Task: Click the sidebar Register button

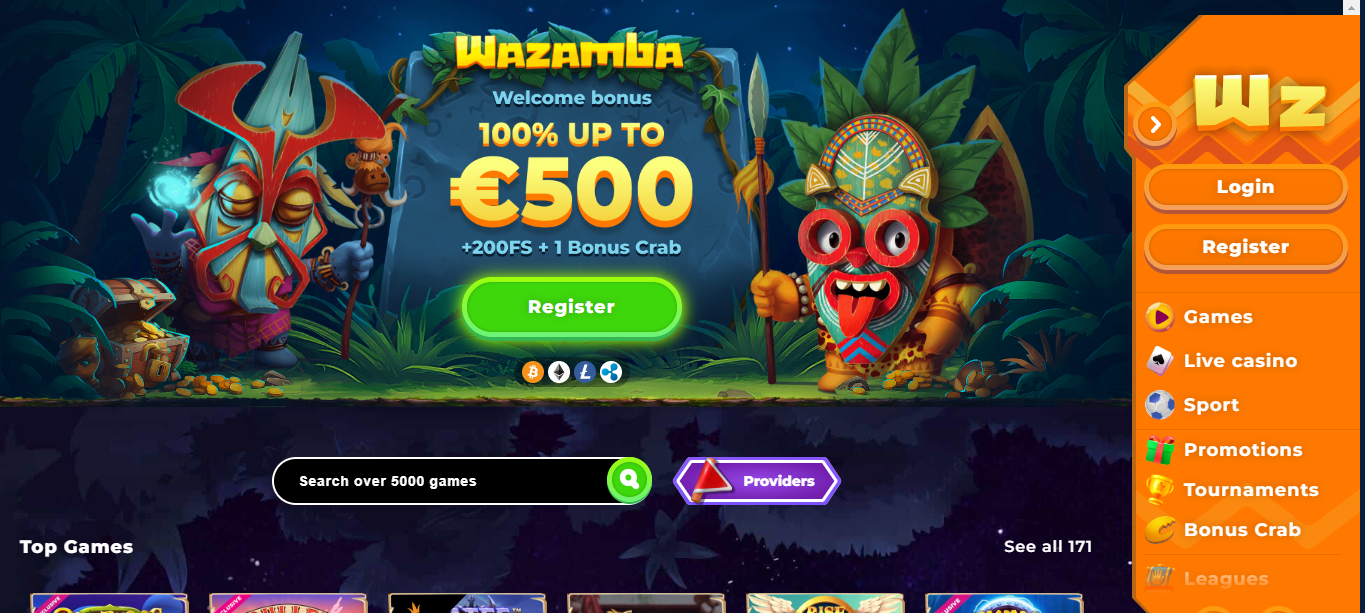Action: click(1246, 247)
